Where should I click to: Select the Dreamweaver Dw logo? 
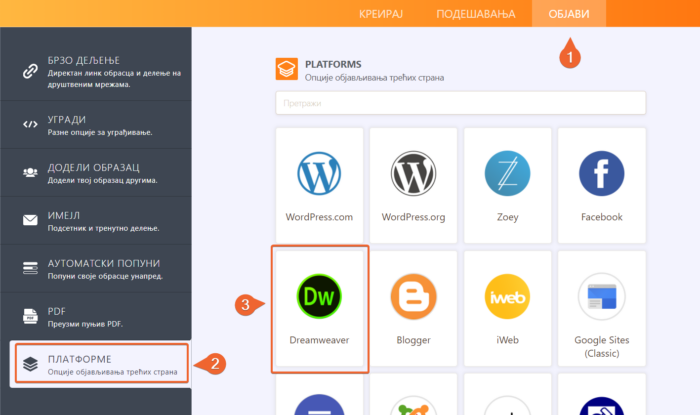[319, 296]
